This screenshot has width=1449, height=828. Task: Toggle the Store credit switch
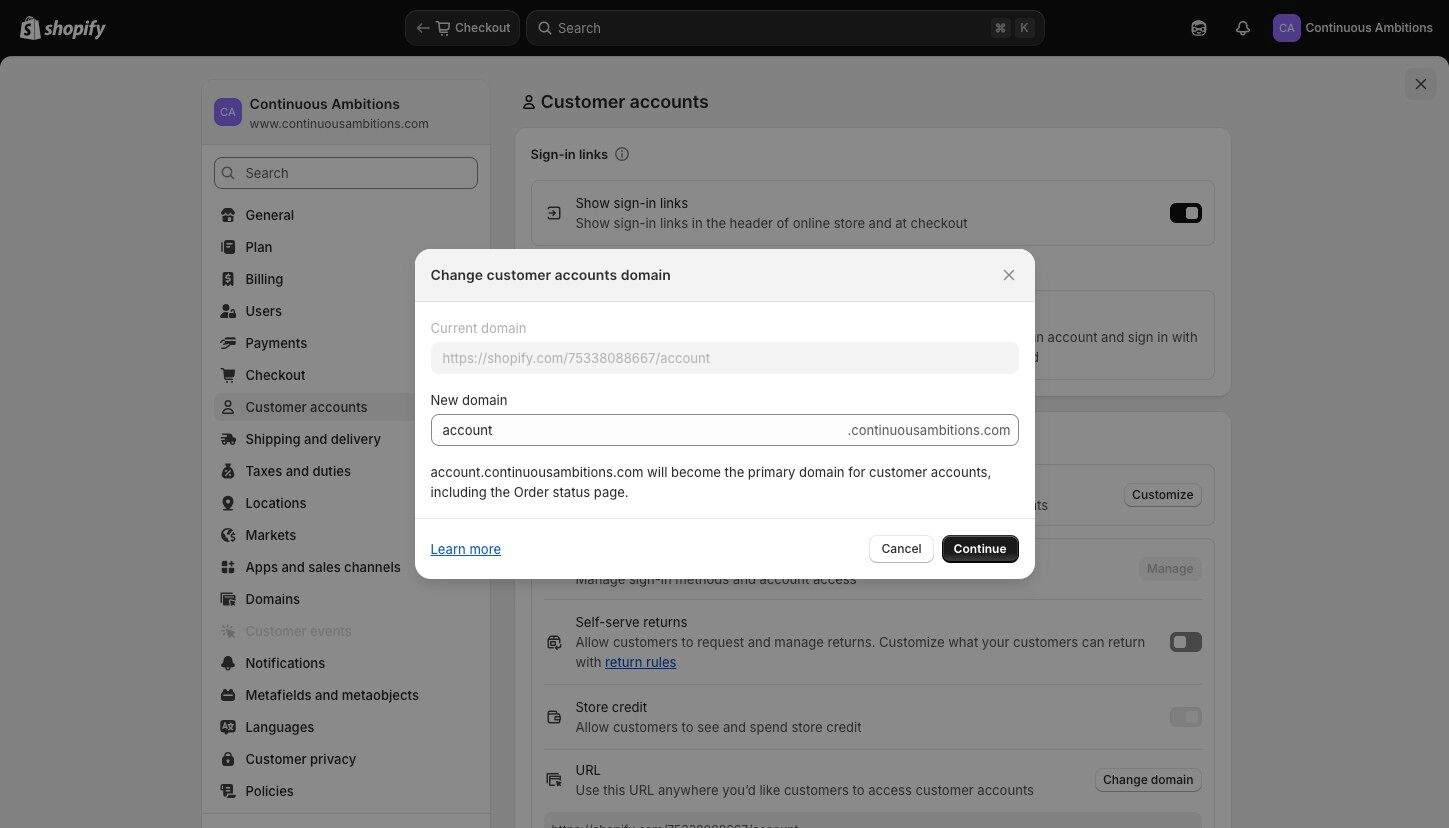pos(1185,717)
